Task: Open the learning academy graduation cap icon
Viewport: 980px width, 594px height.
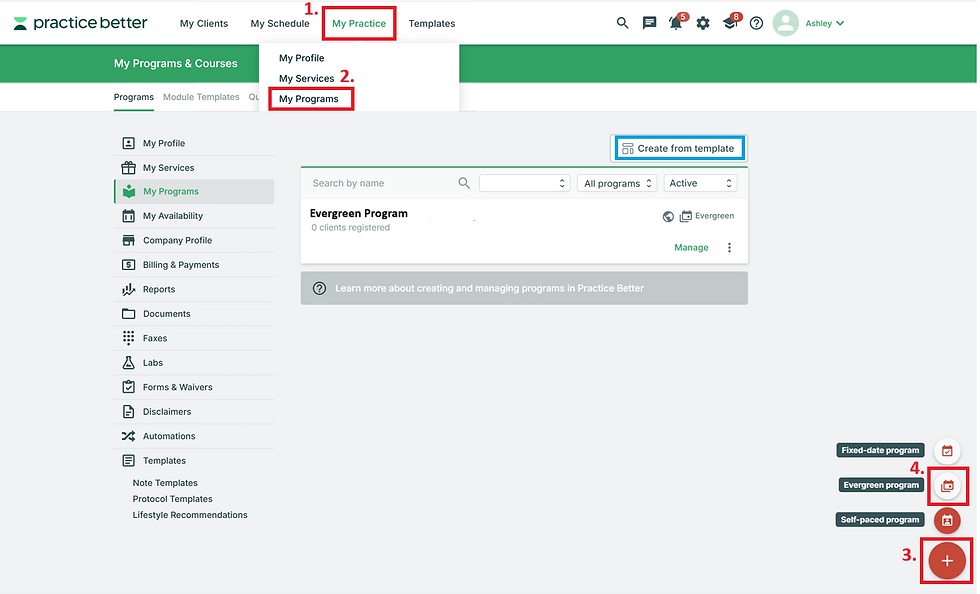Action: click(x=728, y=22)
